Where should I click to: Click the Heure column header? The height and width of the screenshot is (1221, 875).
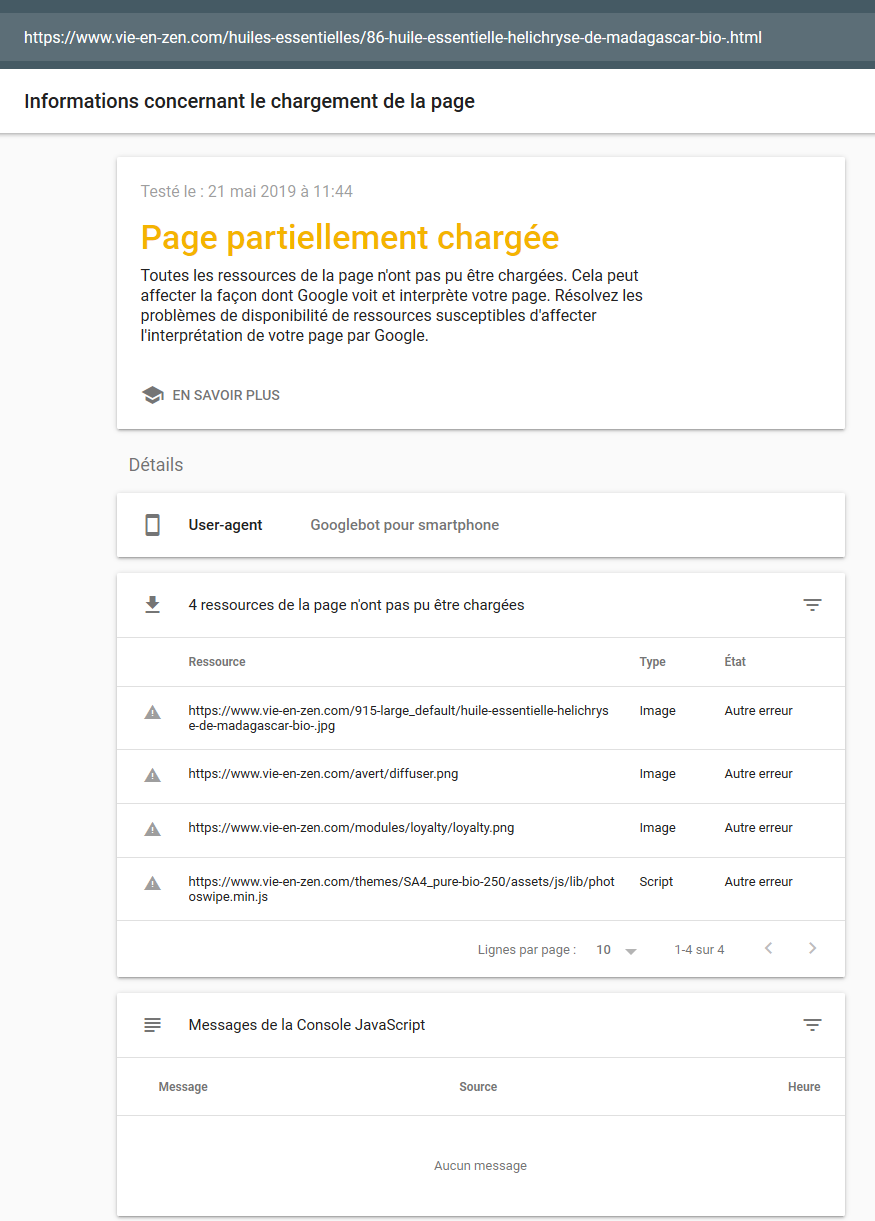[803, 1087]
